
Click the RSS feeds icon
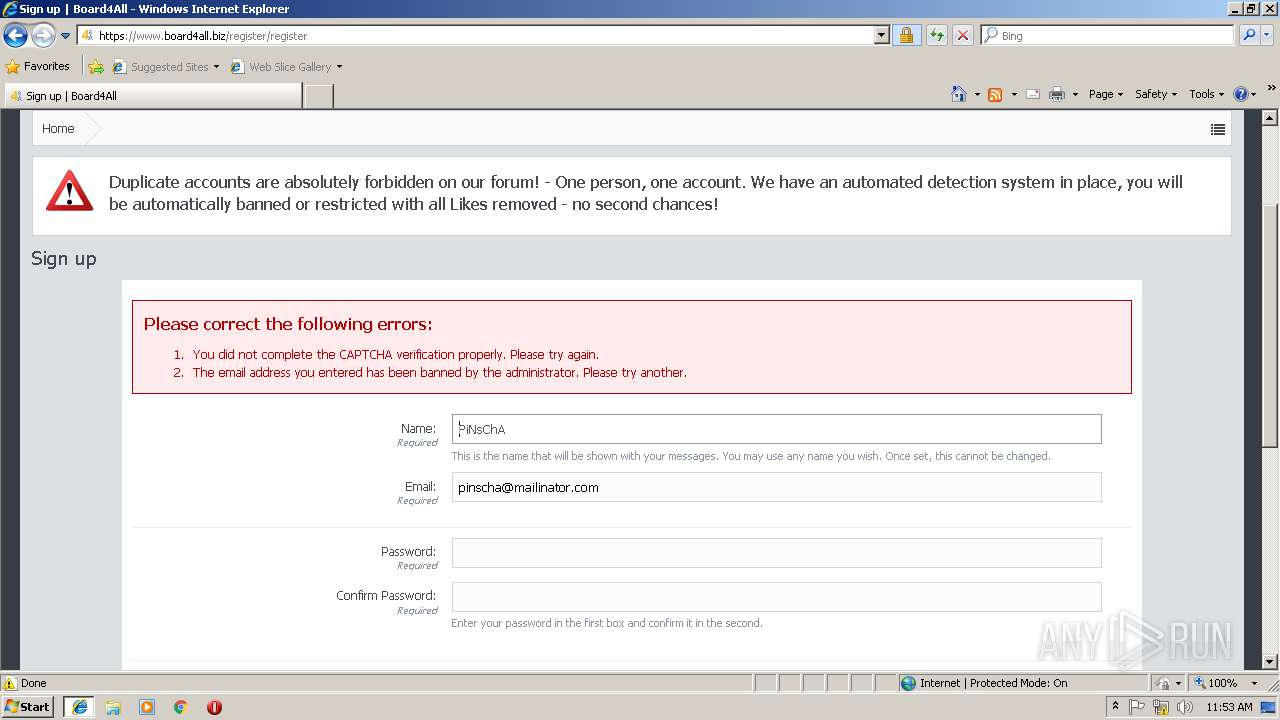coord(995,94)
